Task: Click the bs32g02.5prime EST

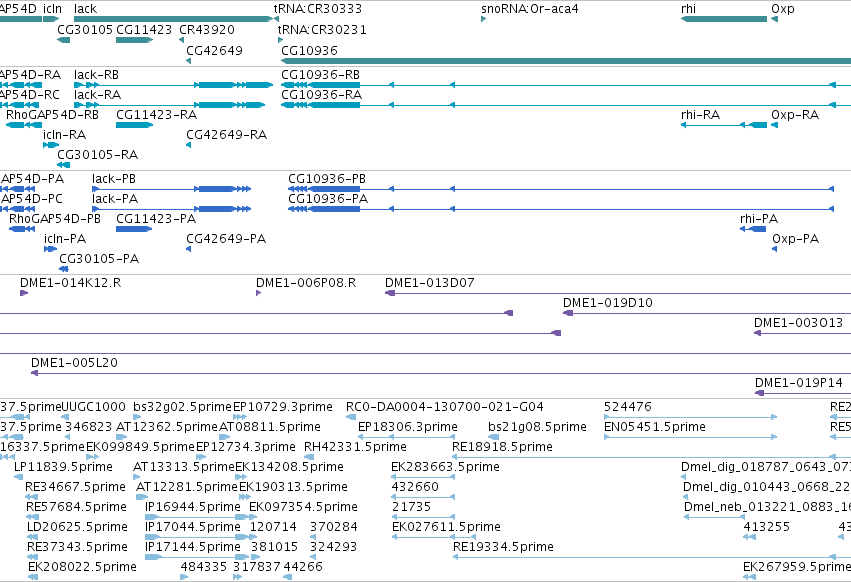Action: [x=138, y=417]
